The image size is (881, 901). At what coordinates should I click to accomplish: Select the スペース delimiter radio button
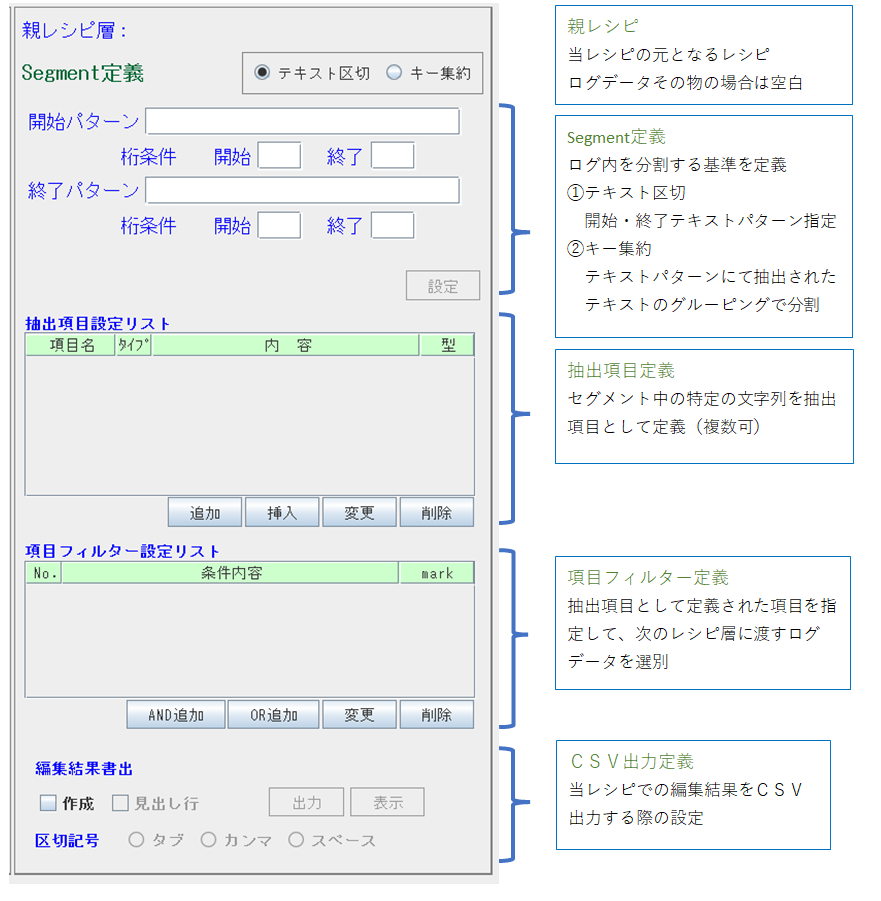coord(296,840)
